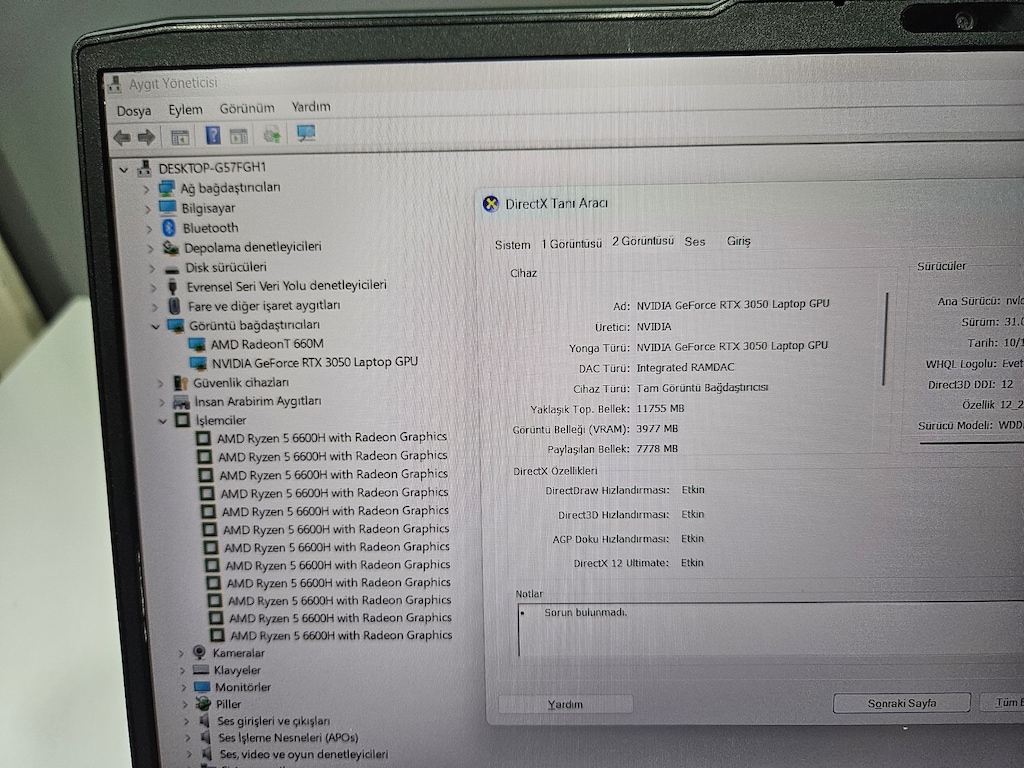Click the Yardım button in DirectX dialog
This screenshot has height=768, width=1024.
pyautogui.click(x=566, y=704)
